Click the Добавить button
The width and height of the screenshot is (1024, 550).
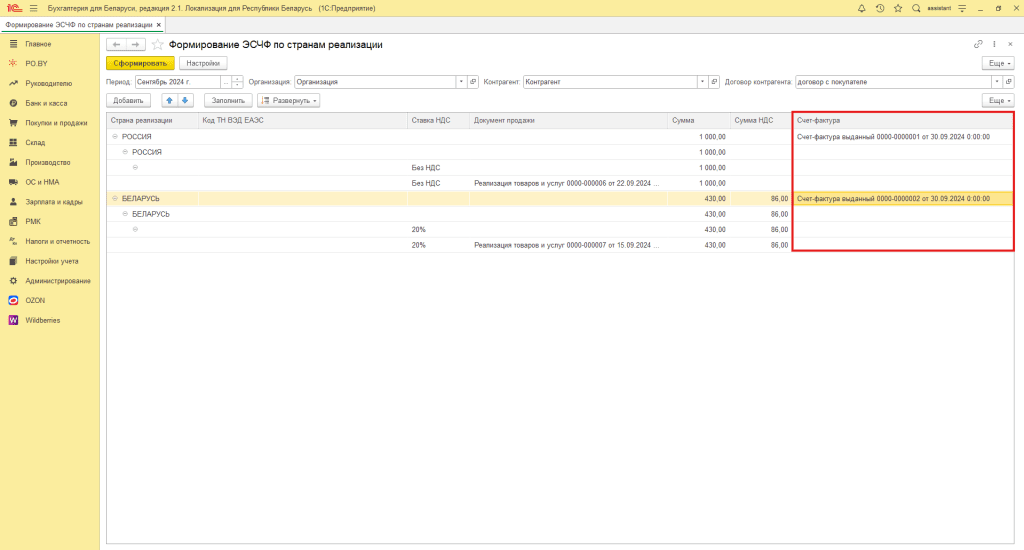tap(129, 101)
